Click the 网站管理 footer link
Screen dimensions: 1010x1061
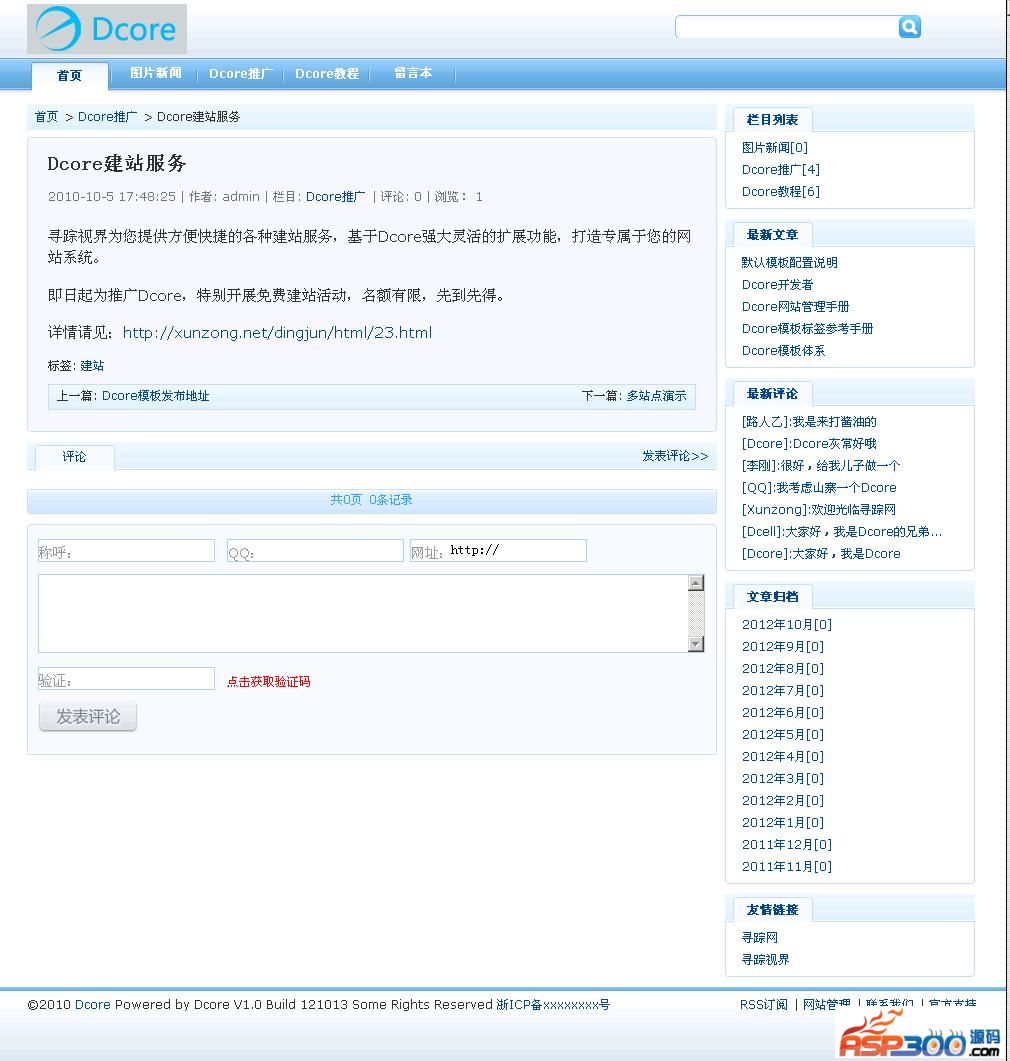[827, 1005]
